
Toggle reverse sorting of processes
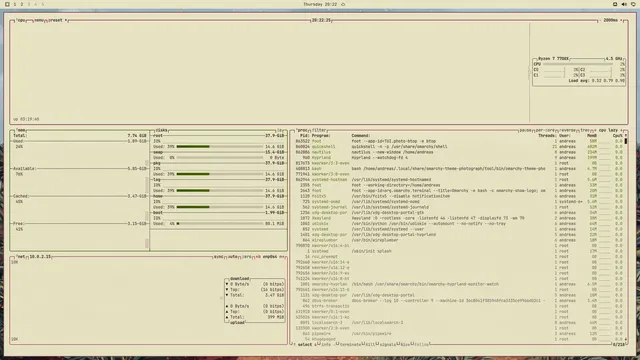coord(567,130)
